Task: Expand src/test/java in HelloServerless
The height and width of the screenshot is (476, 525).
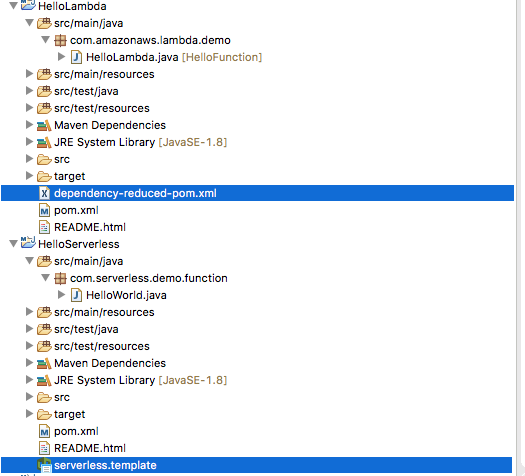Action: click(x=29, y=329)
